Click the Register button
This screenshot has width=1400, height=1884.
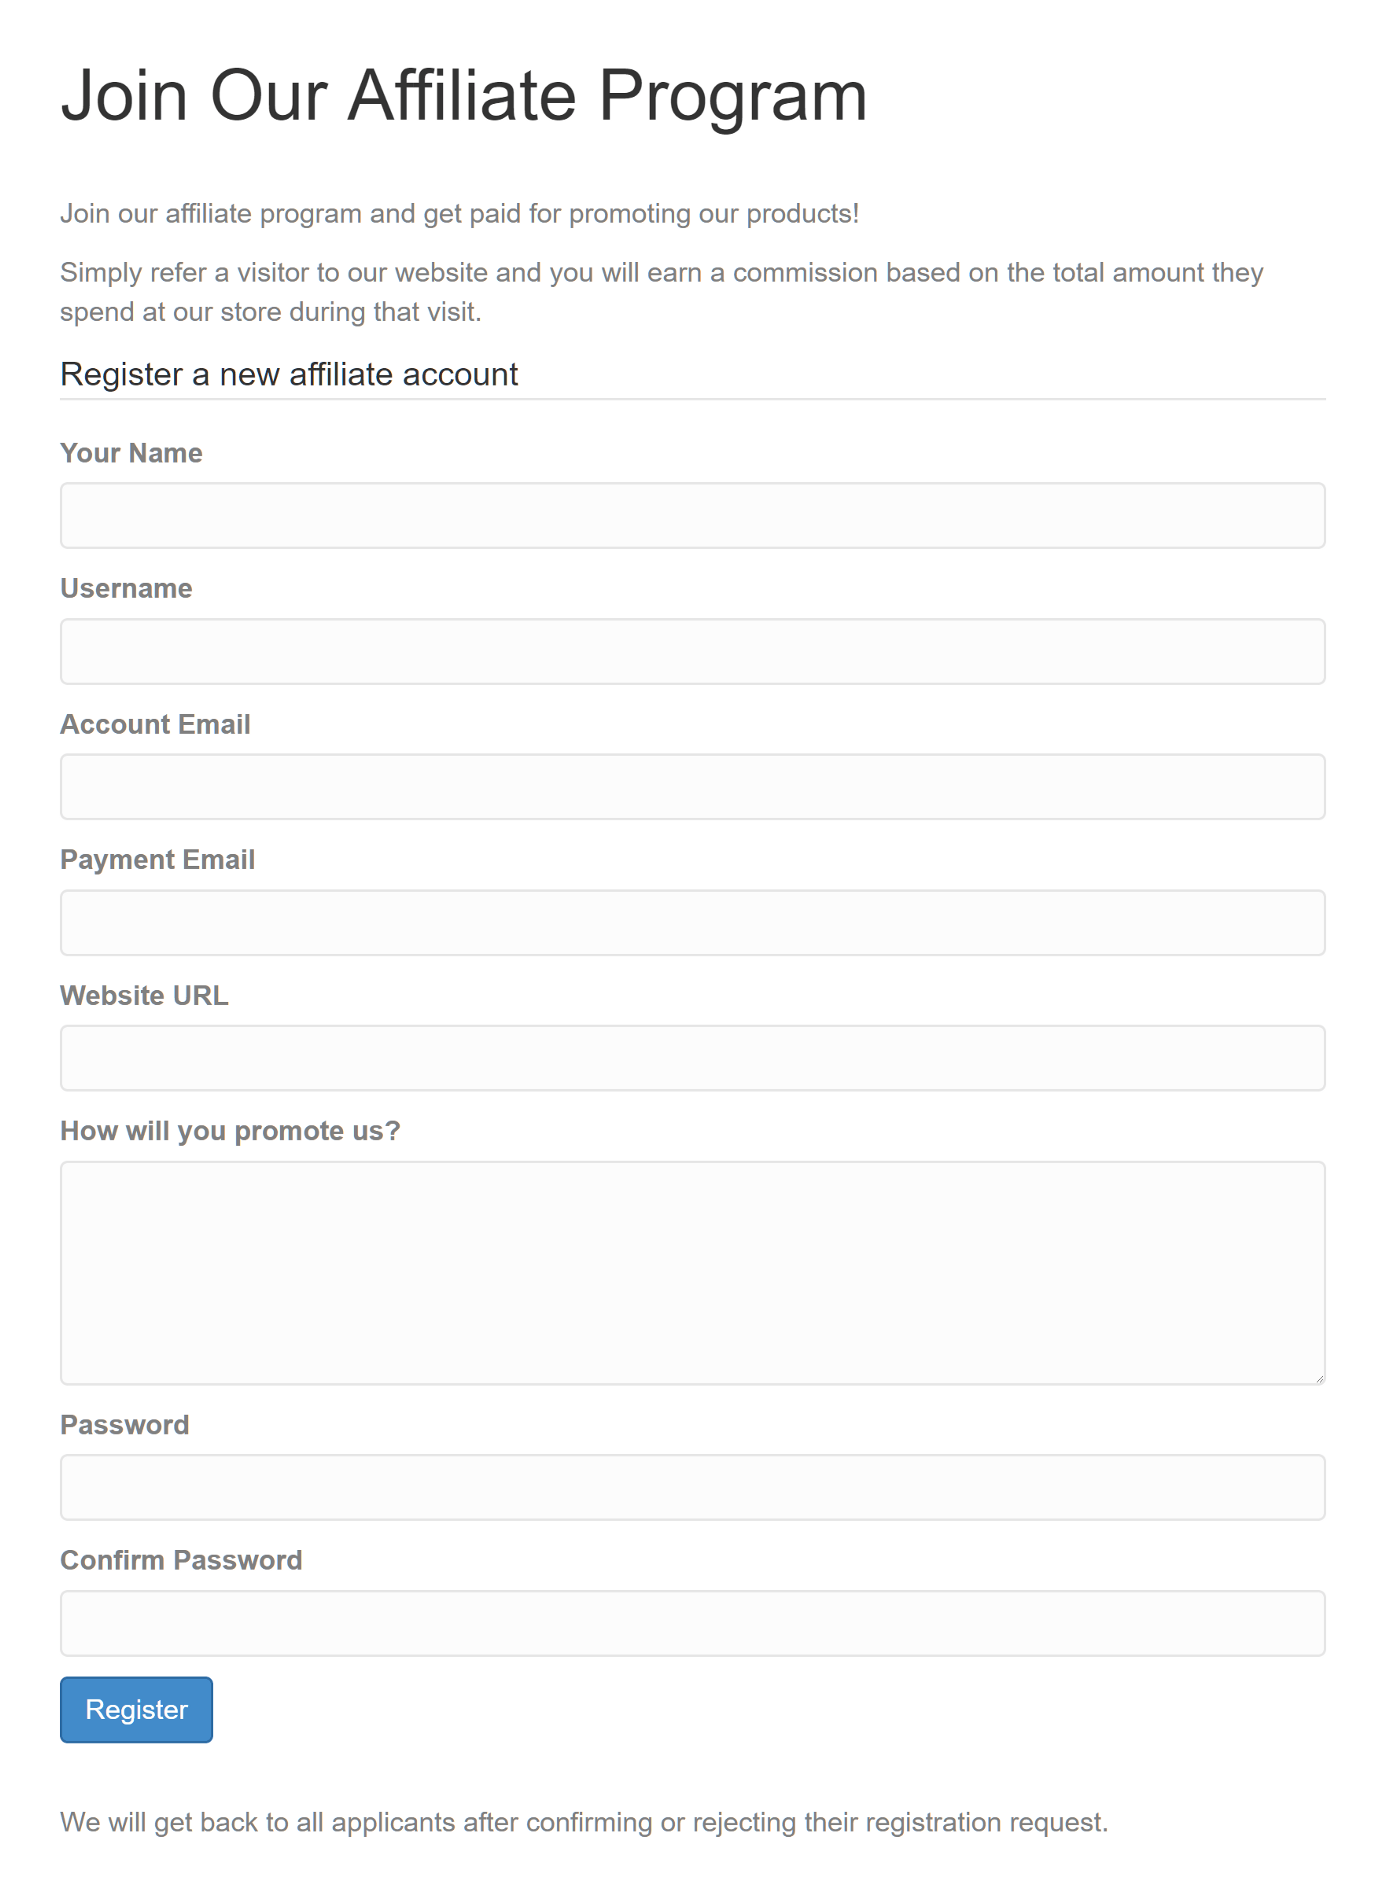click(136, 1709)
